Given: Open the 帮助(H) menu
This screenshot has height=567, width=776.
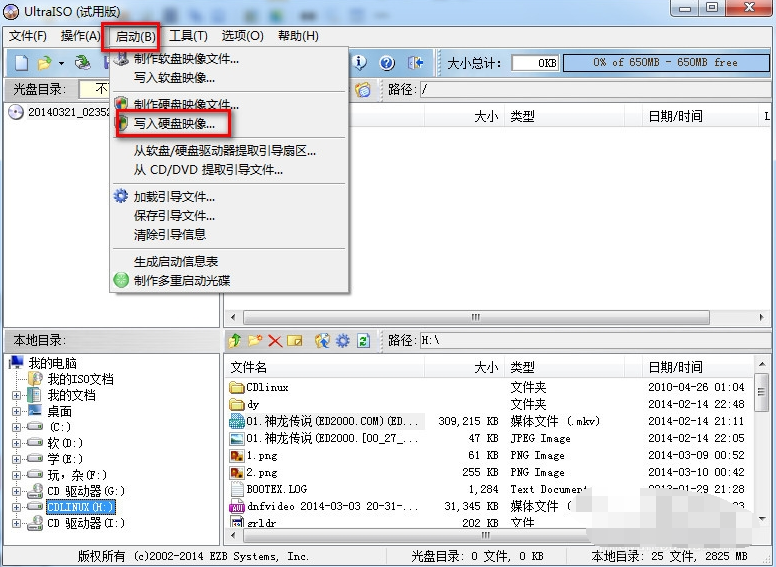Looking at the screenshot, I should pos(298,36).
